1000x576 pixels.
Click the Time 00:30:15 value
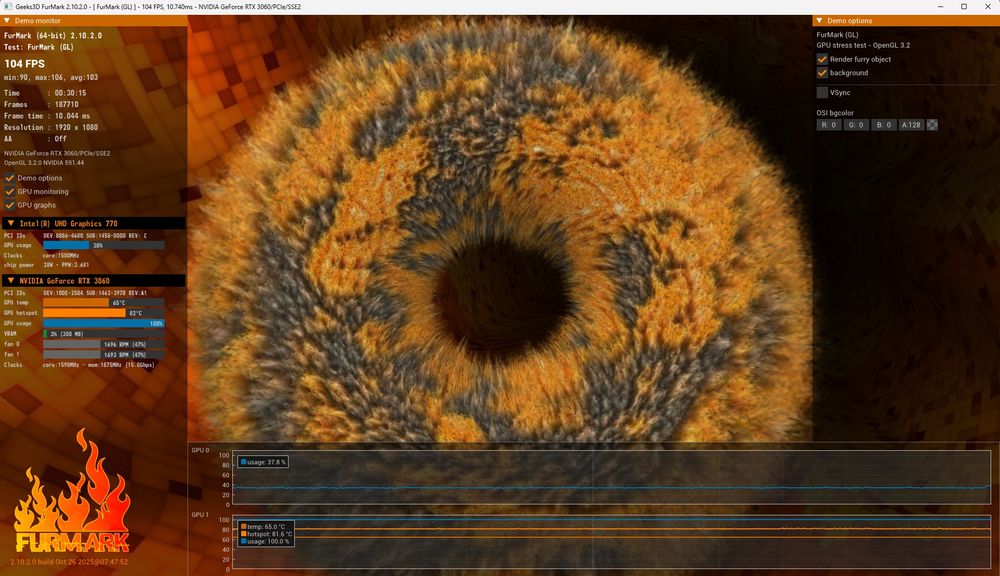[70, 93]
